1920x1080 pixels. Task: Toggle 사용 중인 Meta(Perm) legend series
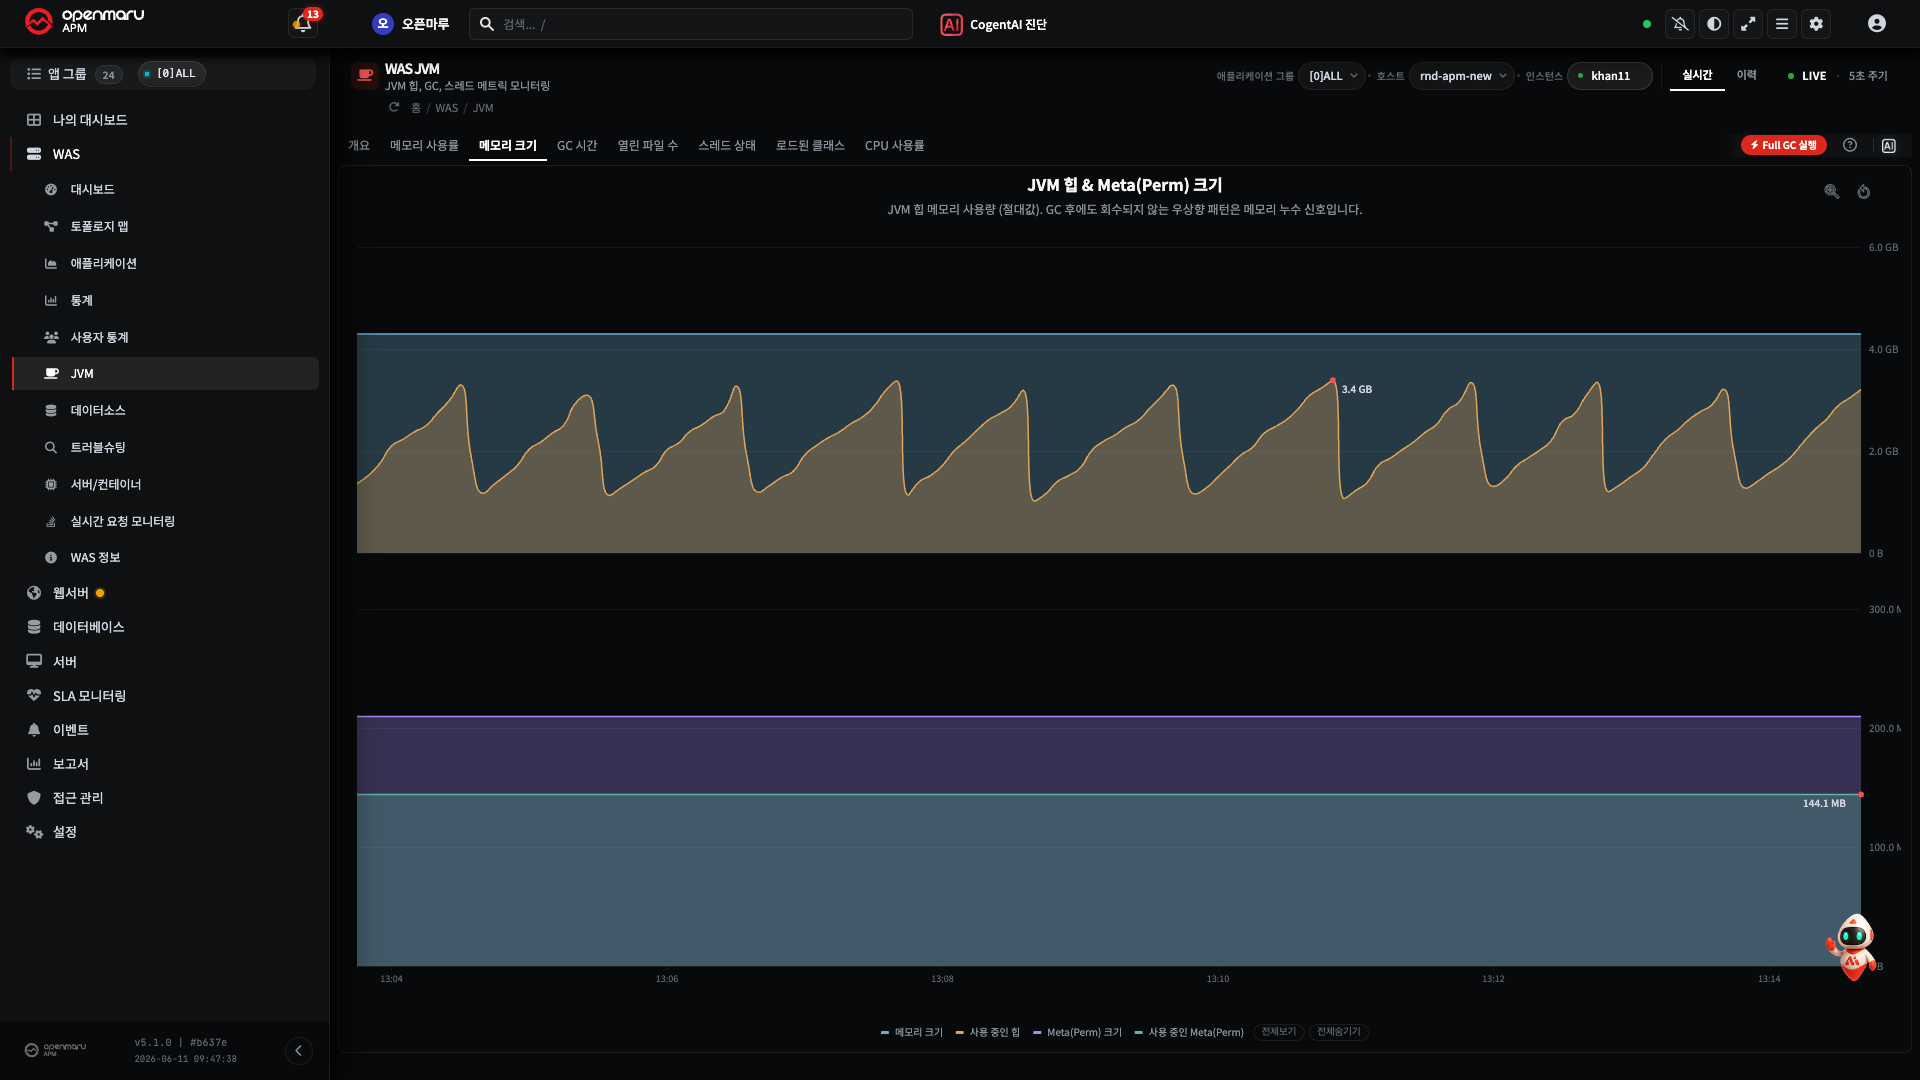pos(1190,1033)
